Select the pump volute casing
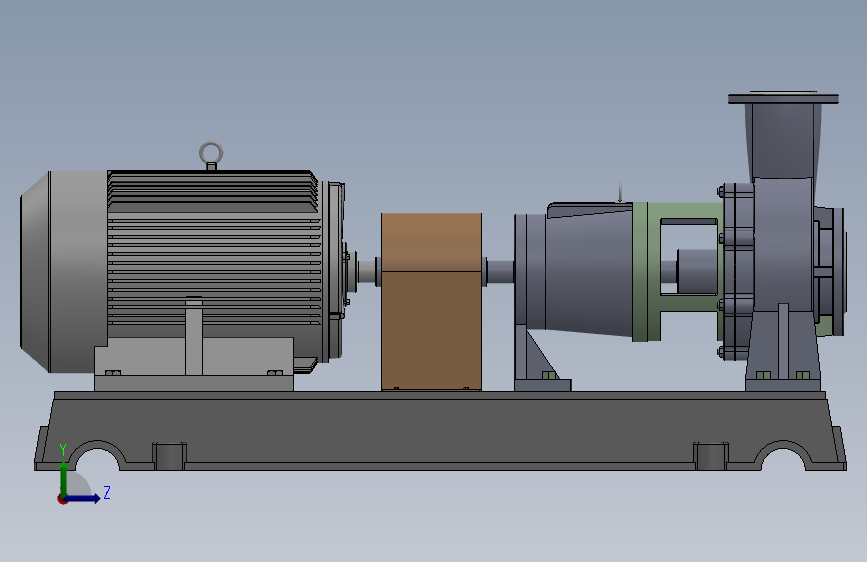This screenshot has width=867, height=562. [782, 243]
